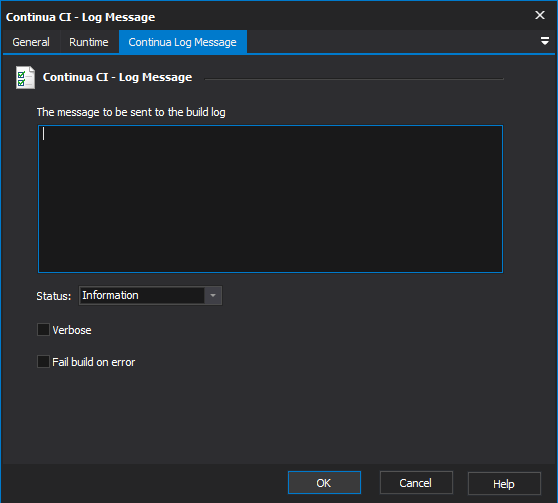Open the tab list overflow menu icon
Screen dimensions: 558x503
[544, 41]
